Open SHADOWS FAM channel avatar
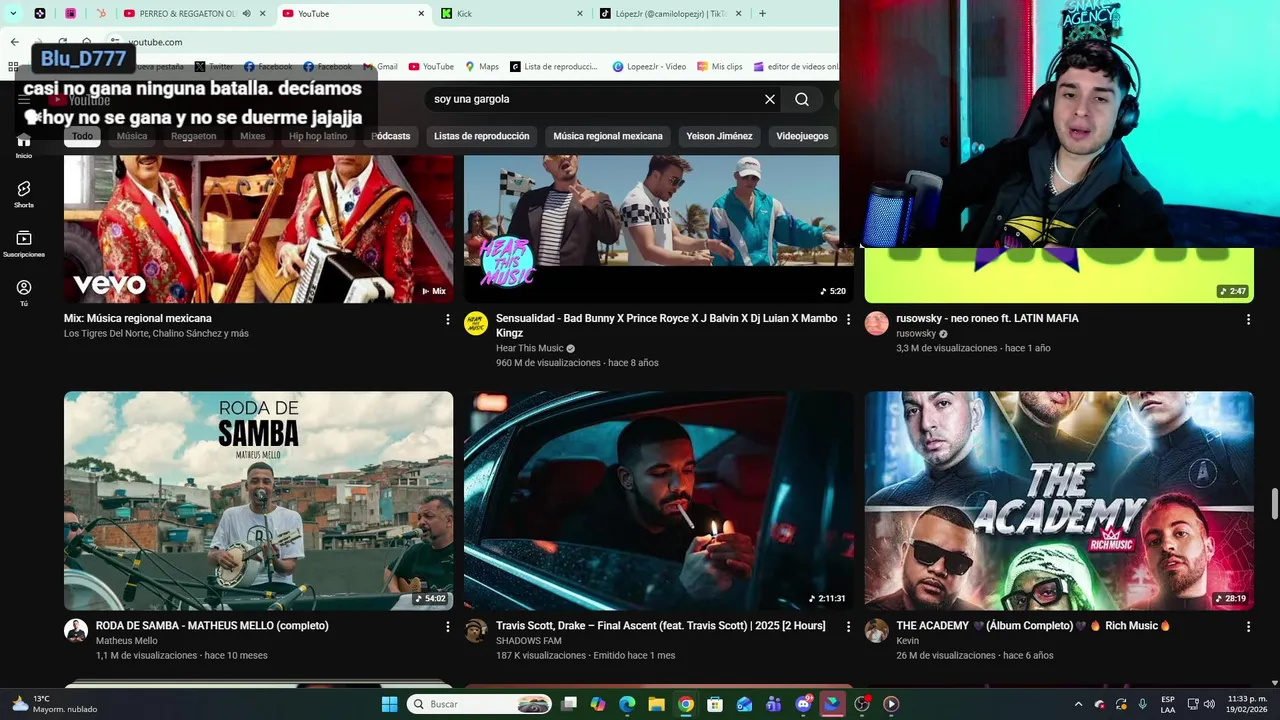 [476, 630]
